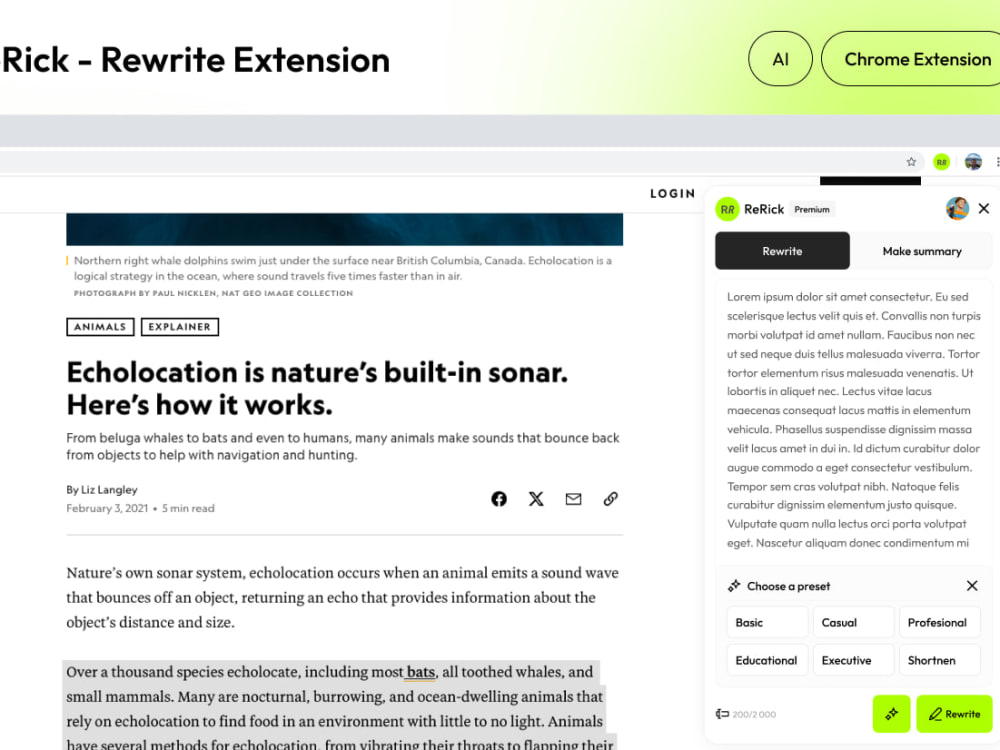The image size is (1000, 750).
Task: Click the whale dolphins article image
Action: 344,229
